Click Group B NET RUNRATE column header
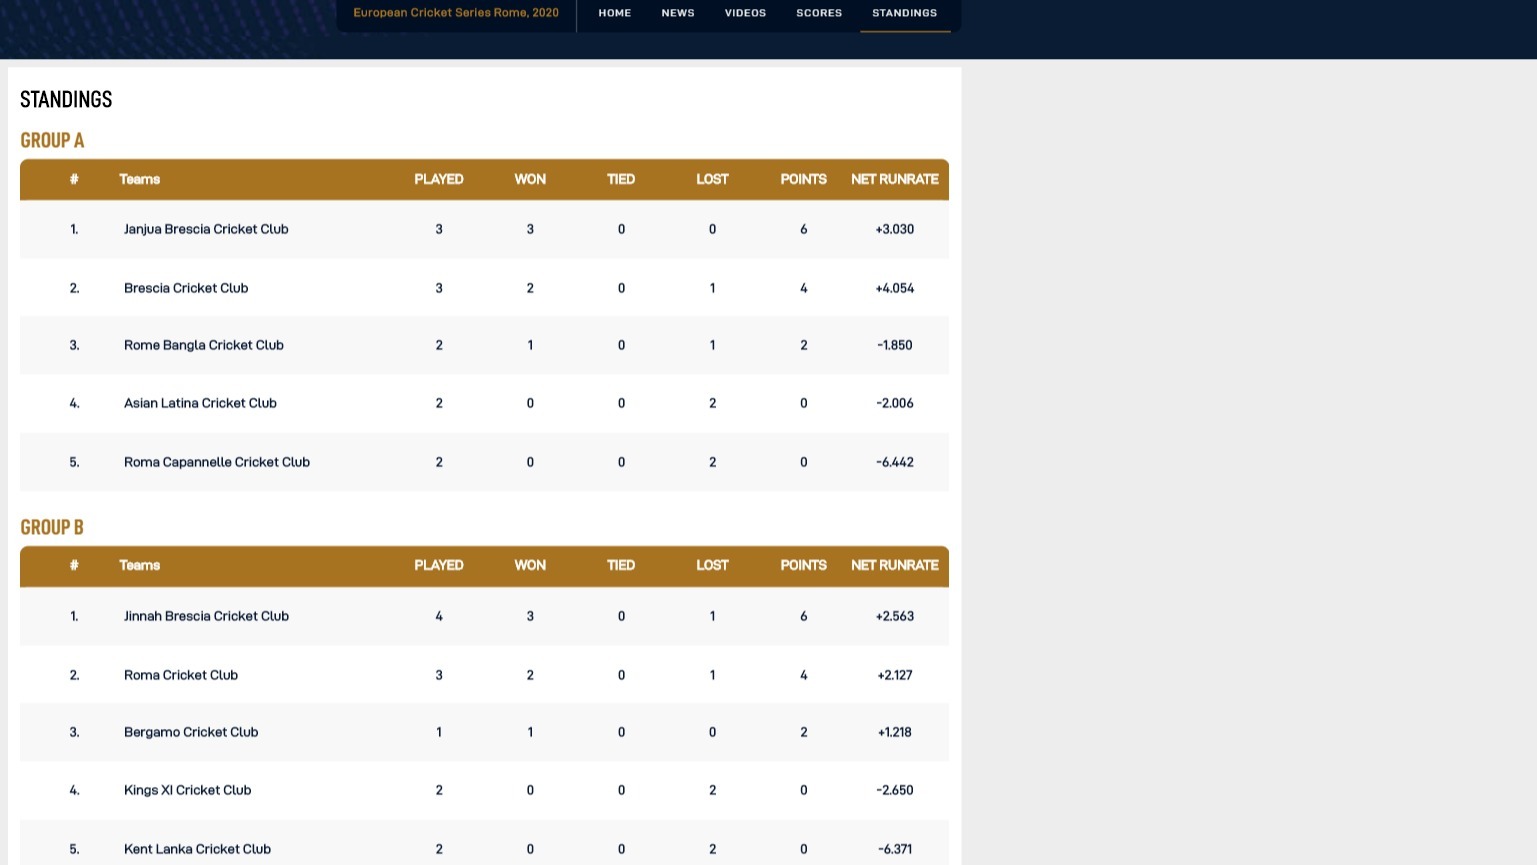 click(x=895, y=565)
